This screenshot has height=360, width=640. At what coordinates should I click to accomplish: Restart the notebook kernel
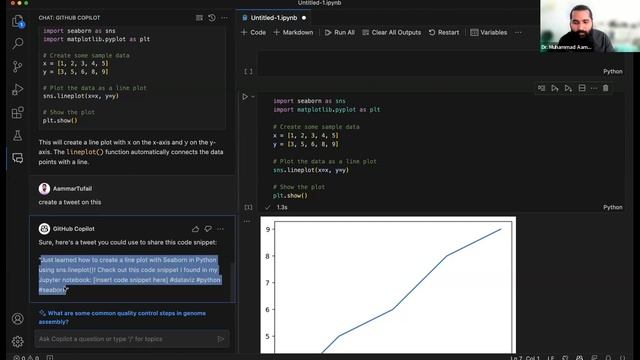pyautogui.click(x=444, y=33)
